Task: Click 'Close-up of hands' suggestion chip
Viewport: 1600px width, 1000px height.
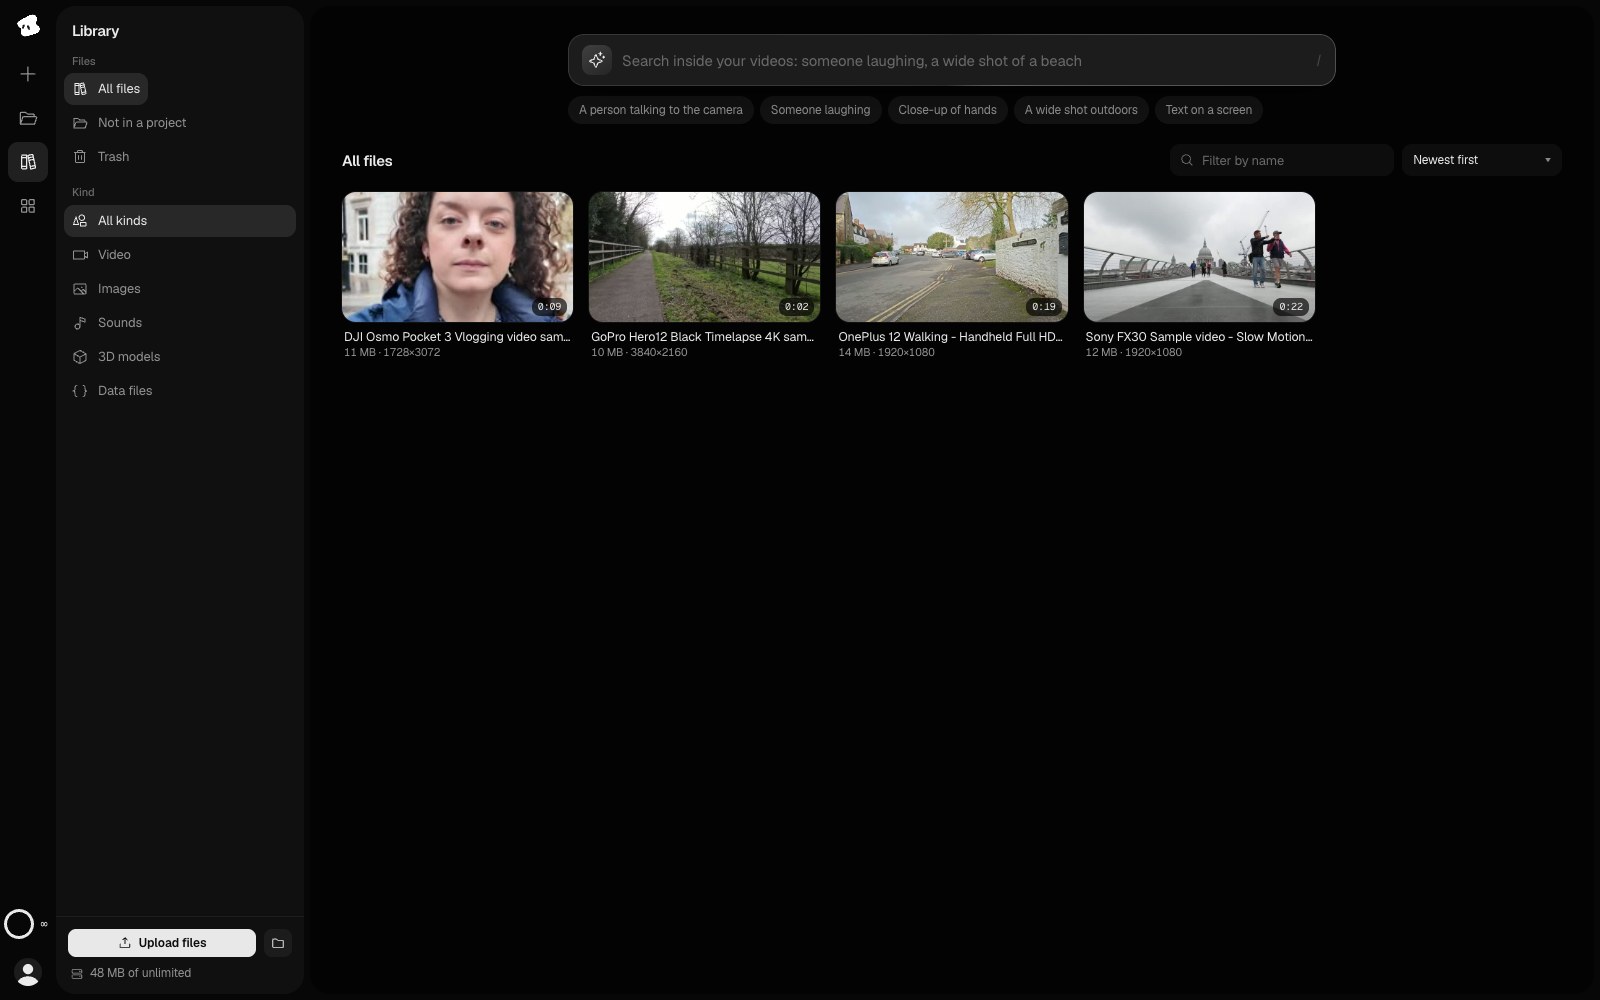Action: point(947,110)
